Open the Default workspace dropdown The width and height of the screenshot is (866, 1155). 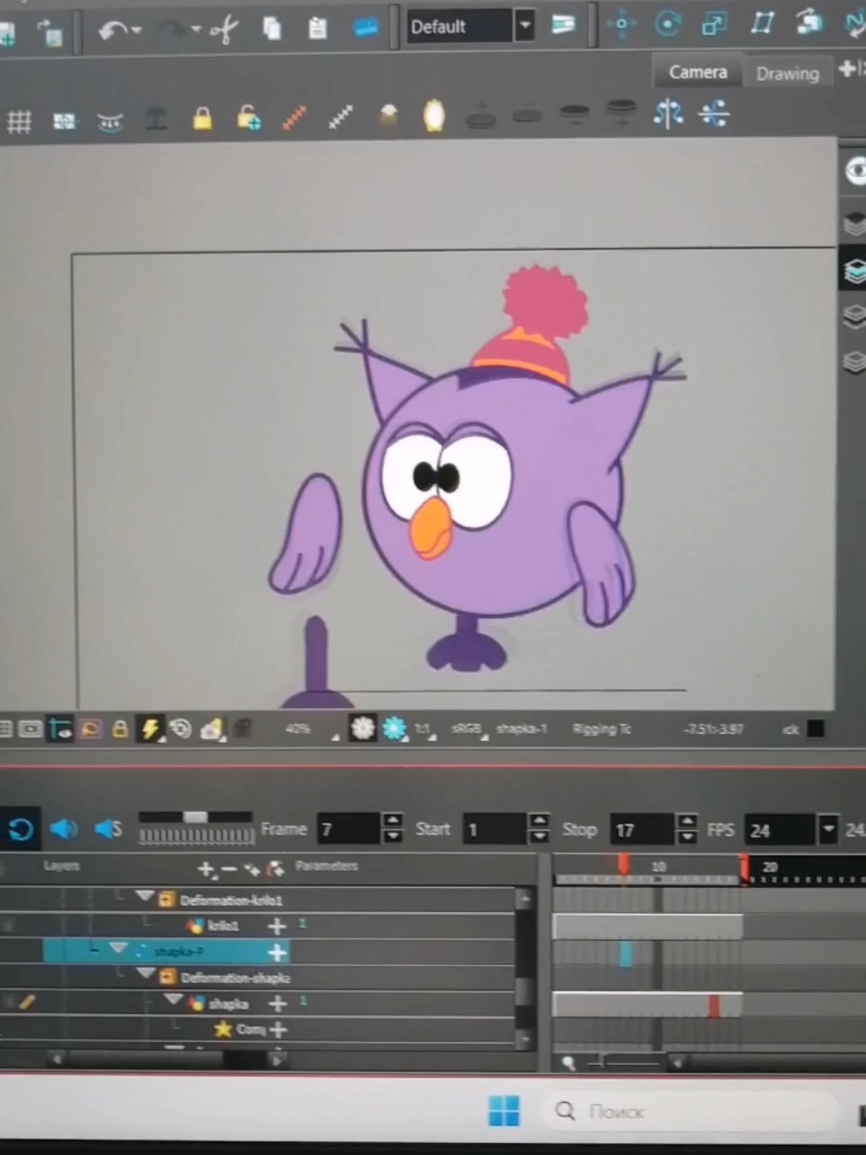pyautogui.click(x=524, y=26)
